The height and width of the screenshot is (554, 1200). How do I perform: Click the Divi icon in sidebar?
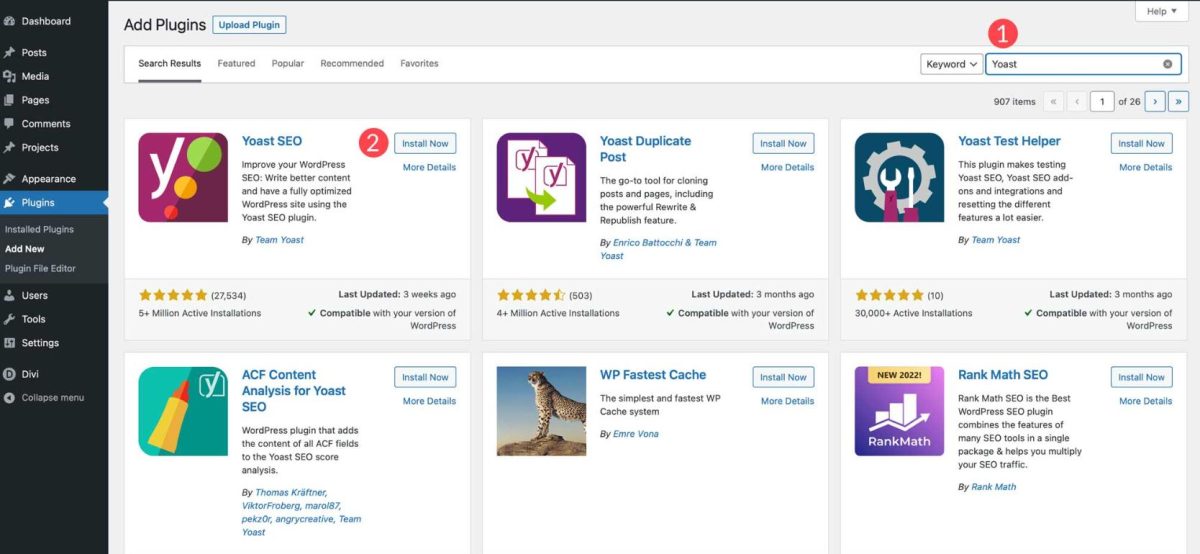click(x=10, y=374)
